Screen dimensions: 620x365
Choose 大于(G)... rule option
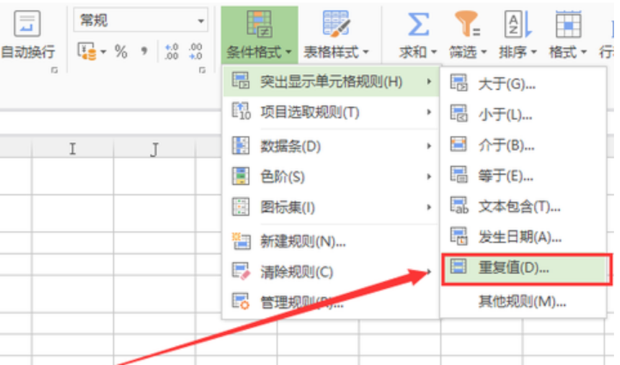click(523, 84)
